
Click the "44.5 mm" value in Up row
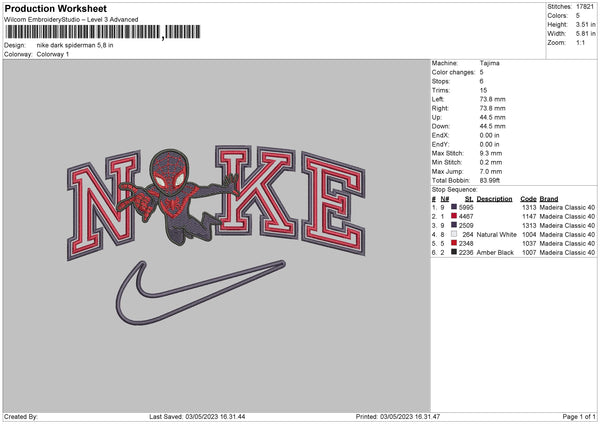click(x=492, y=117)
